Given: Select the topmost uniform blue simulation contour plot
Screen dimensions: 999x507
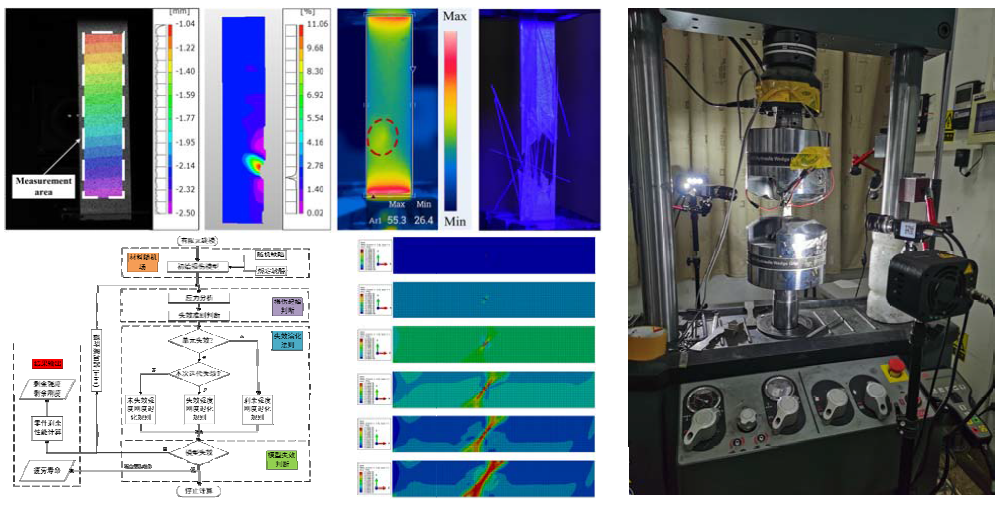Looking at the screenshot, I should [x=494, y=256].
